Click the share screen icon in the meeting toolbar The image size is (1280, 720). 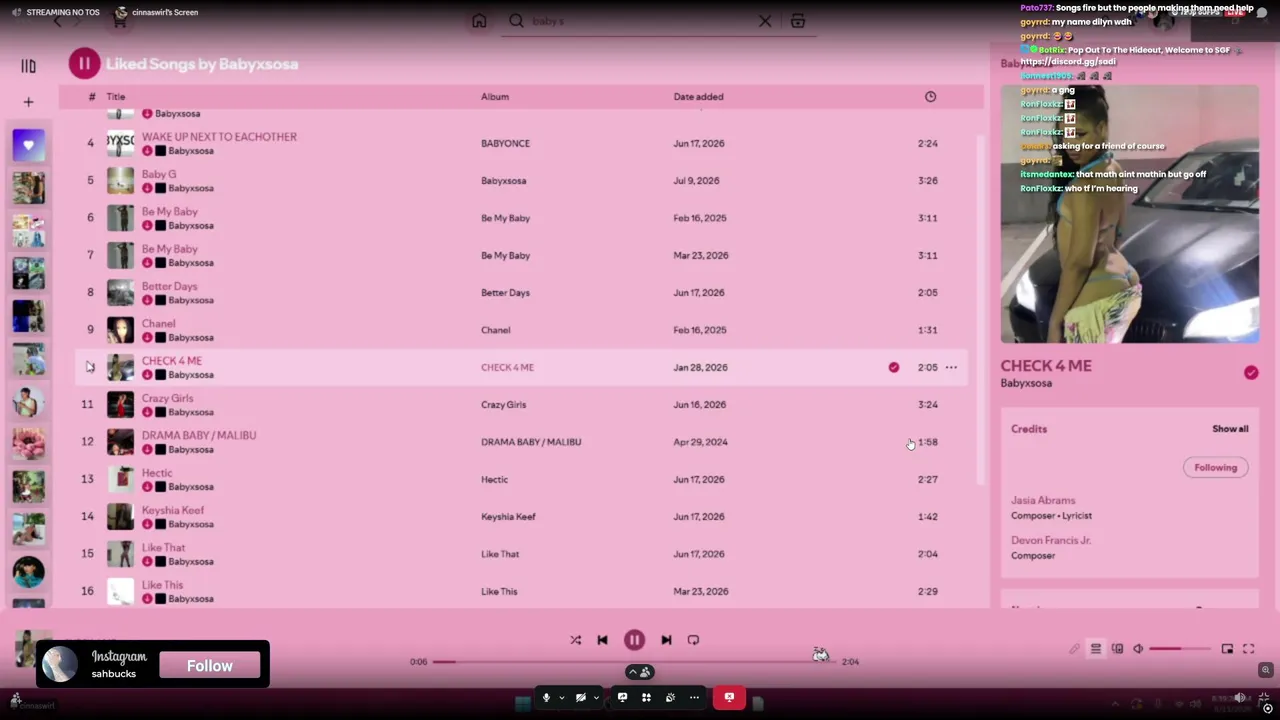pyautogui.click(x=622, y=697)
